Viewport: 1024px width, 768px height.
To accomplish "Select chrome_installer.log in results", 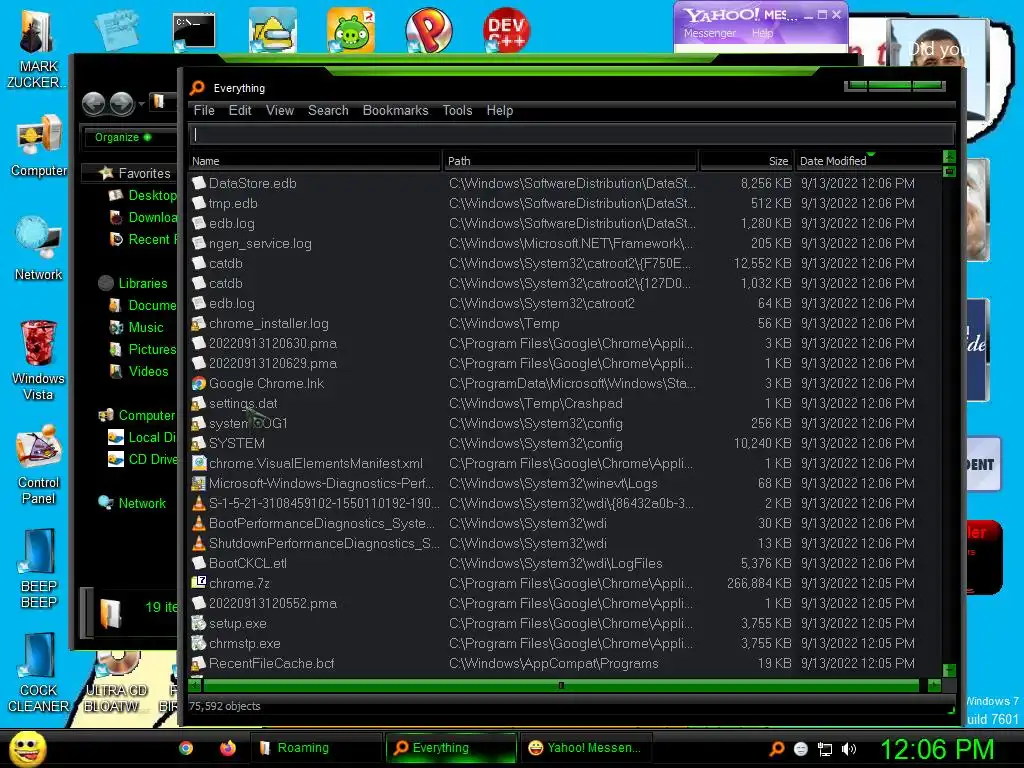I will [x=565, y=323].
